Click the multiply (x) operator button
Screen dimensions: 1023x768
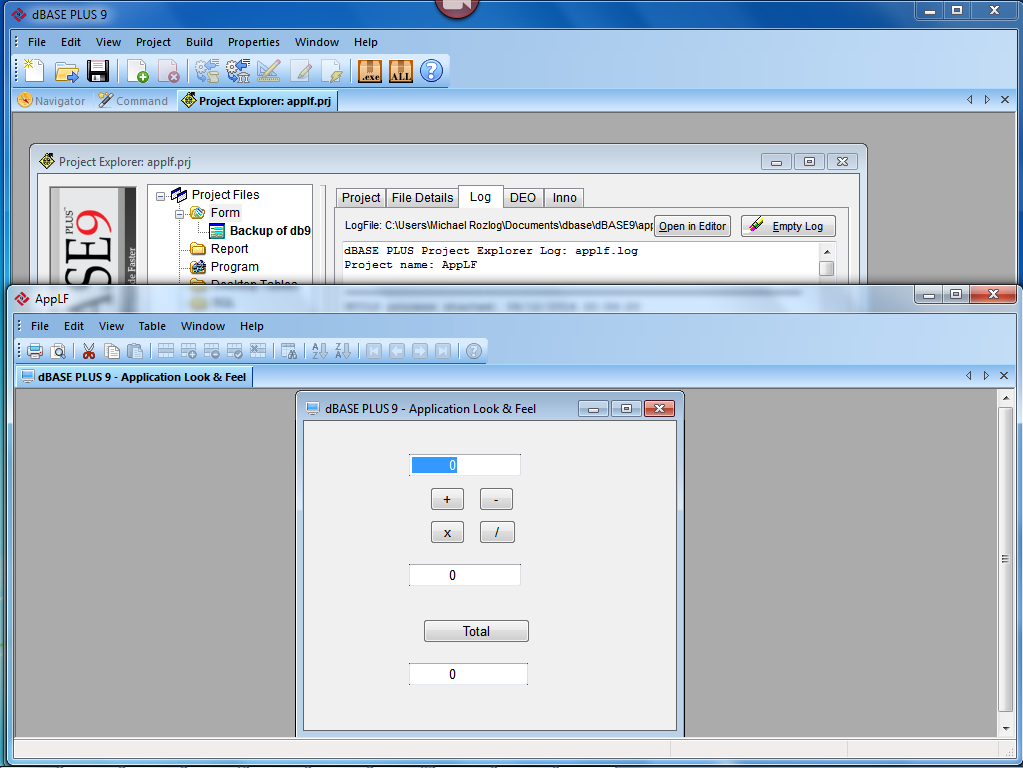pos(447,532)
